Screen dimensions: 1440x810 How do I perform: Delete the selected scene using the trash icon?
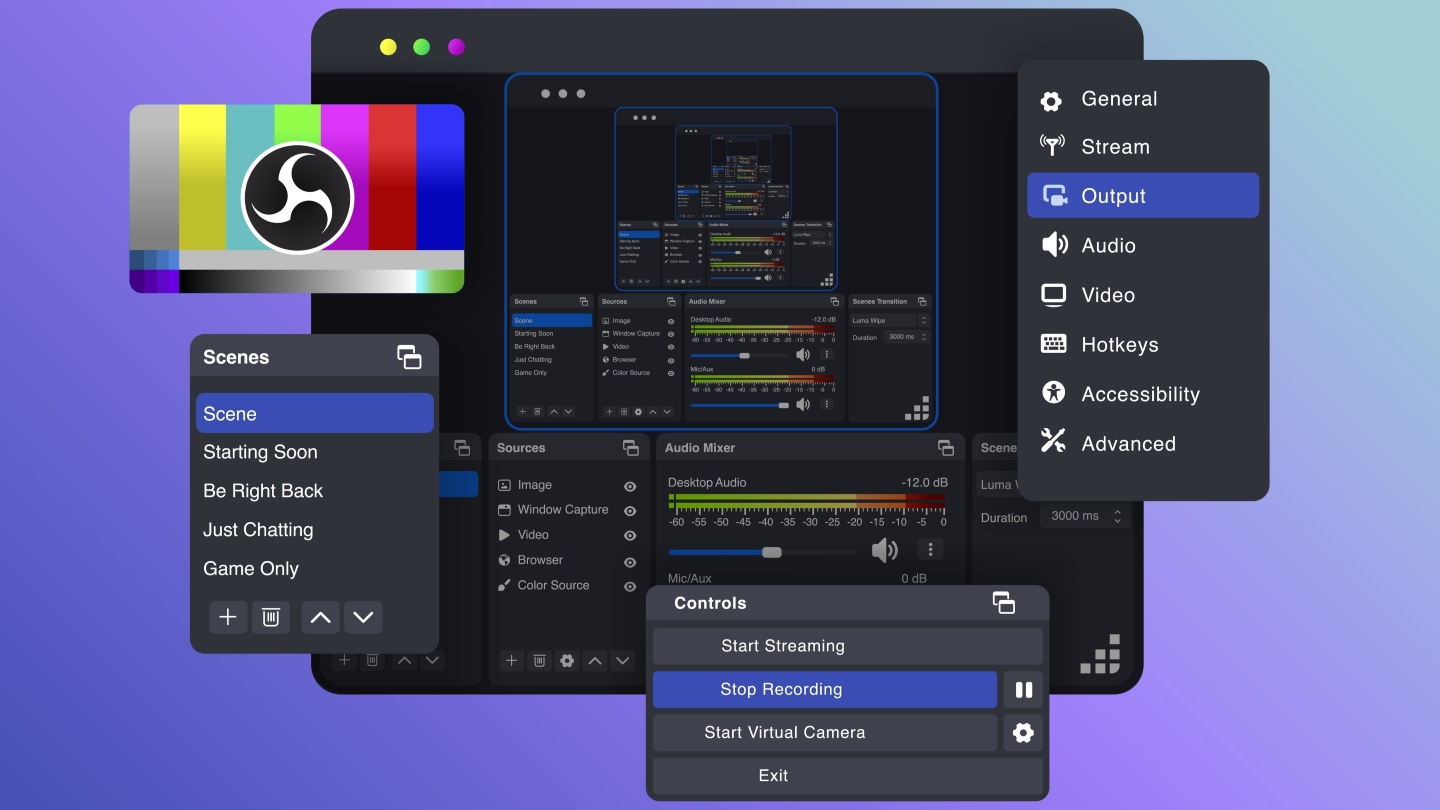(x=270, y=617)
